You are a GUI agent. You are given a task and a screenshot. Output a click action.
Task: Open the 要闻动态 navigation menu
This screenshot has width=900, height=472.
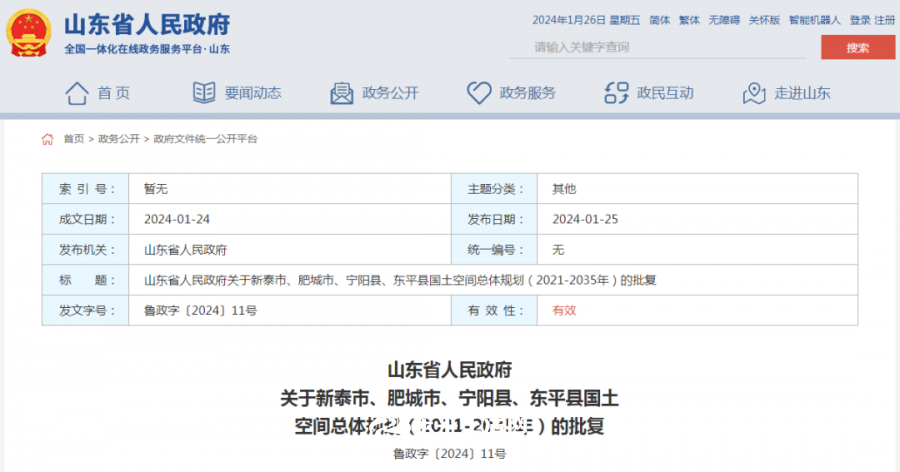[252, 93]
